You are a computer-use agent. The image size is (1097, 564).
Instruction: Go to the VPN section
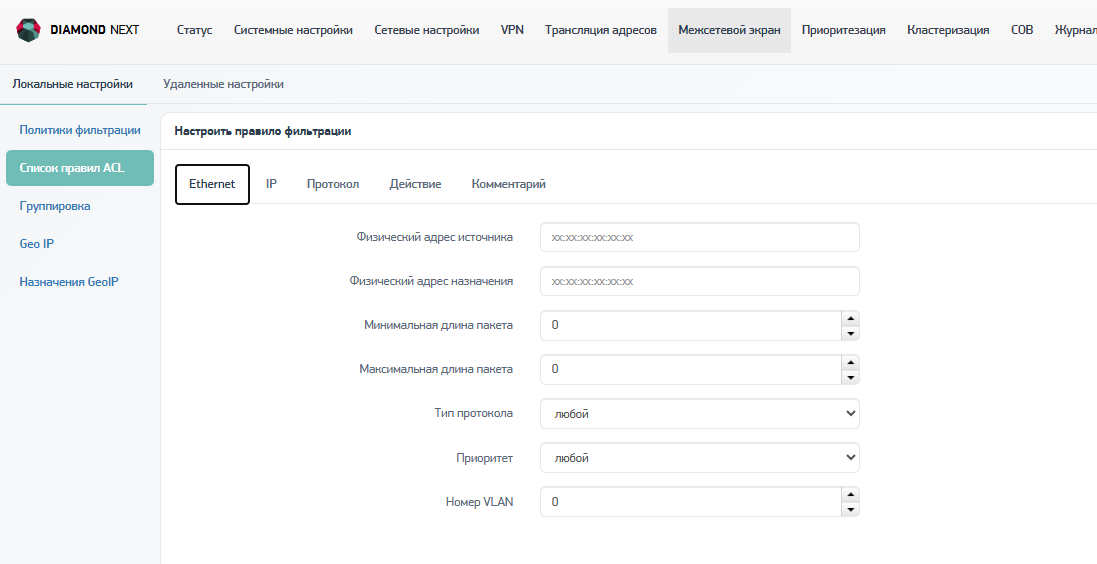(x=512, y=30)
